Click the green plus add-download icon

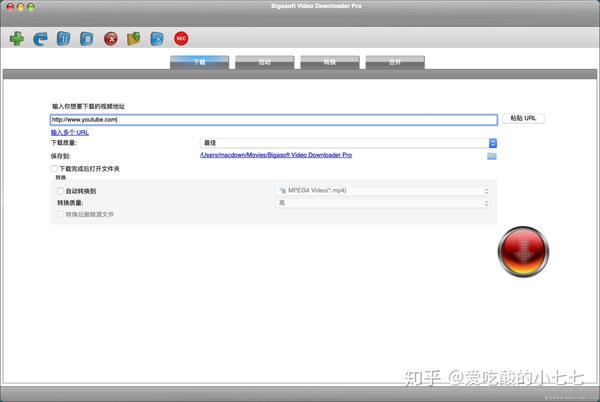tap(17, 39)
